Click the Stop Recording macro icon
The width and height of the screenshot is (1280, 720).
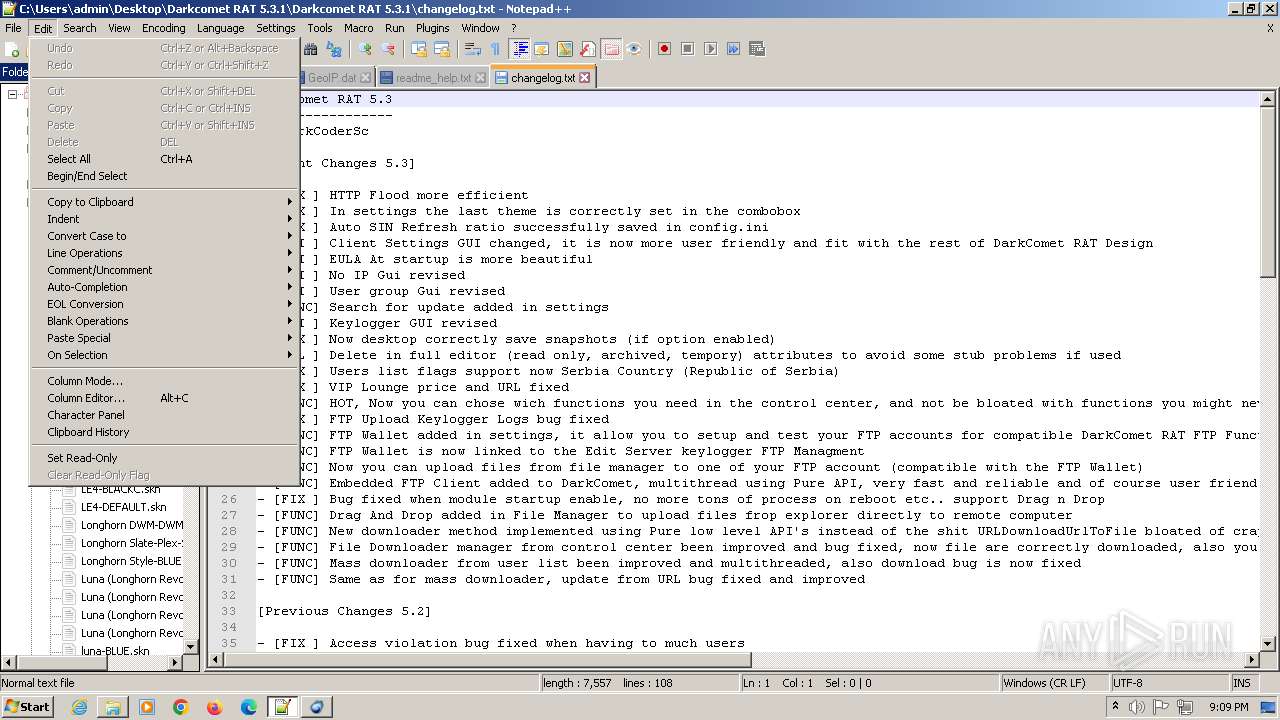coord(688,48)
